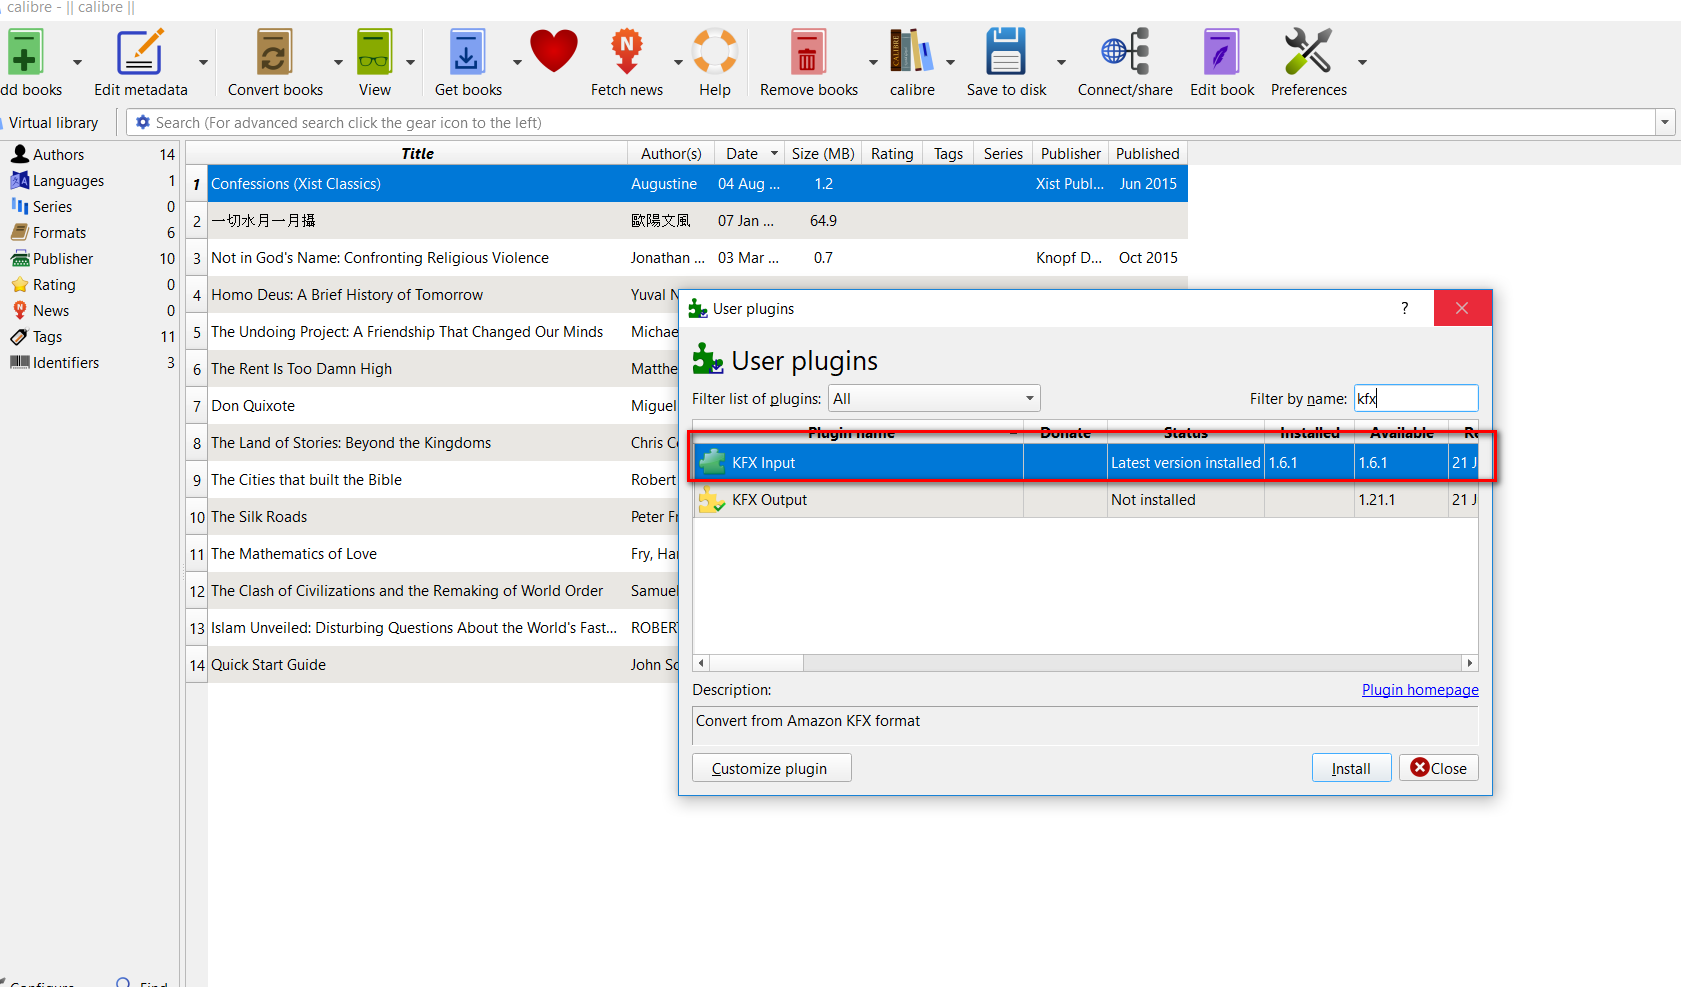Click Customize plugin button
The image size is (1681, 987).
click(770, 768)
